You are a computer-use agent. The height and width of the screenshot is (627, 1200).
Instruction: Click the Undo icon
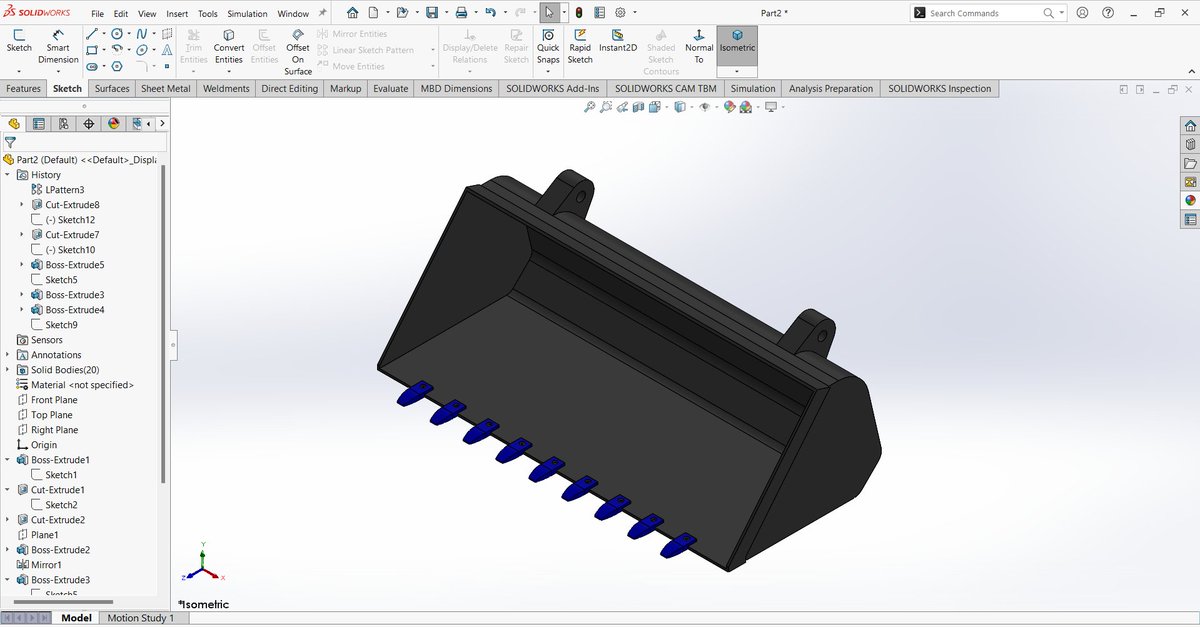click(490, 13)
